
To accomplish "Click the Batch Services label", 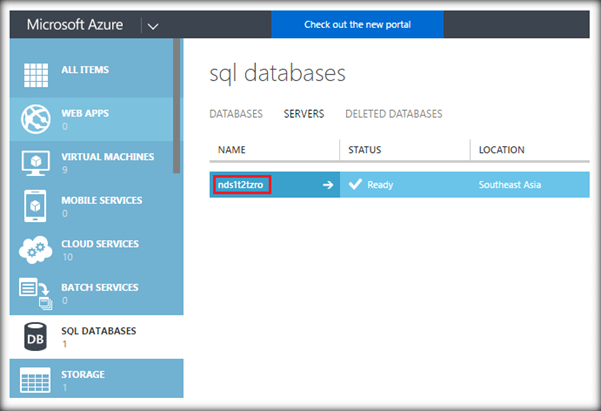I will coord(100,288).
